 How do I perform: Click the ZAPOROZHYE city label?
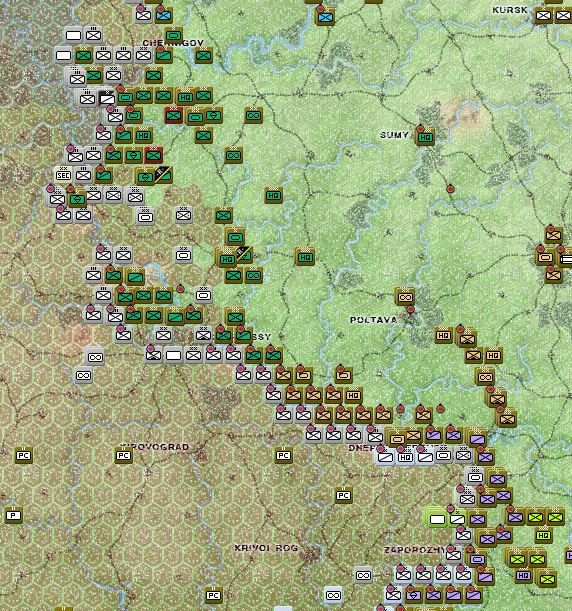tap(414, 550)
